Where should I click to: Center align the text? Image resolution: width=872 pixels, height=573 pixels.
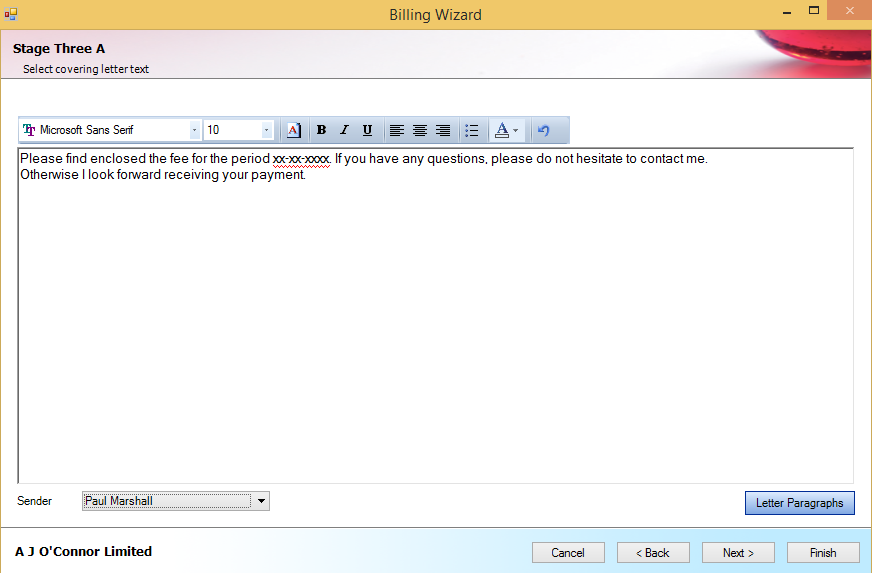point(420,130)
